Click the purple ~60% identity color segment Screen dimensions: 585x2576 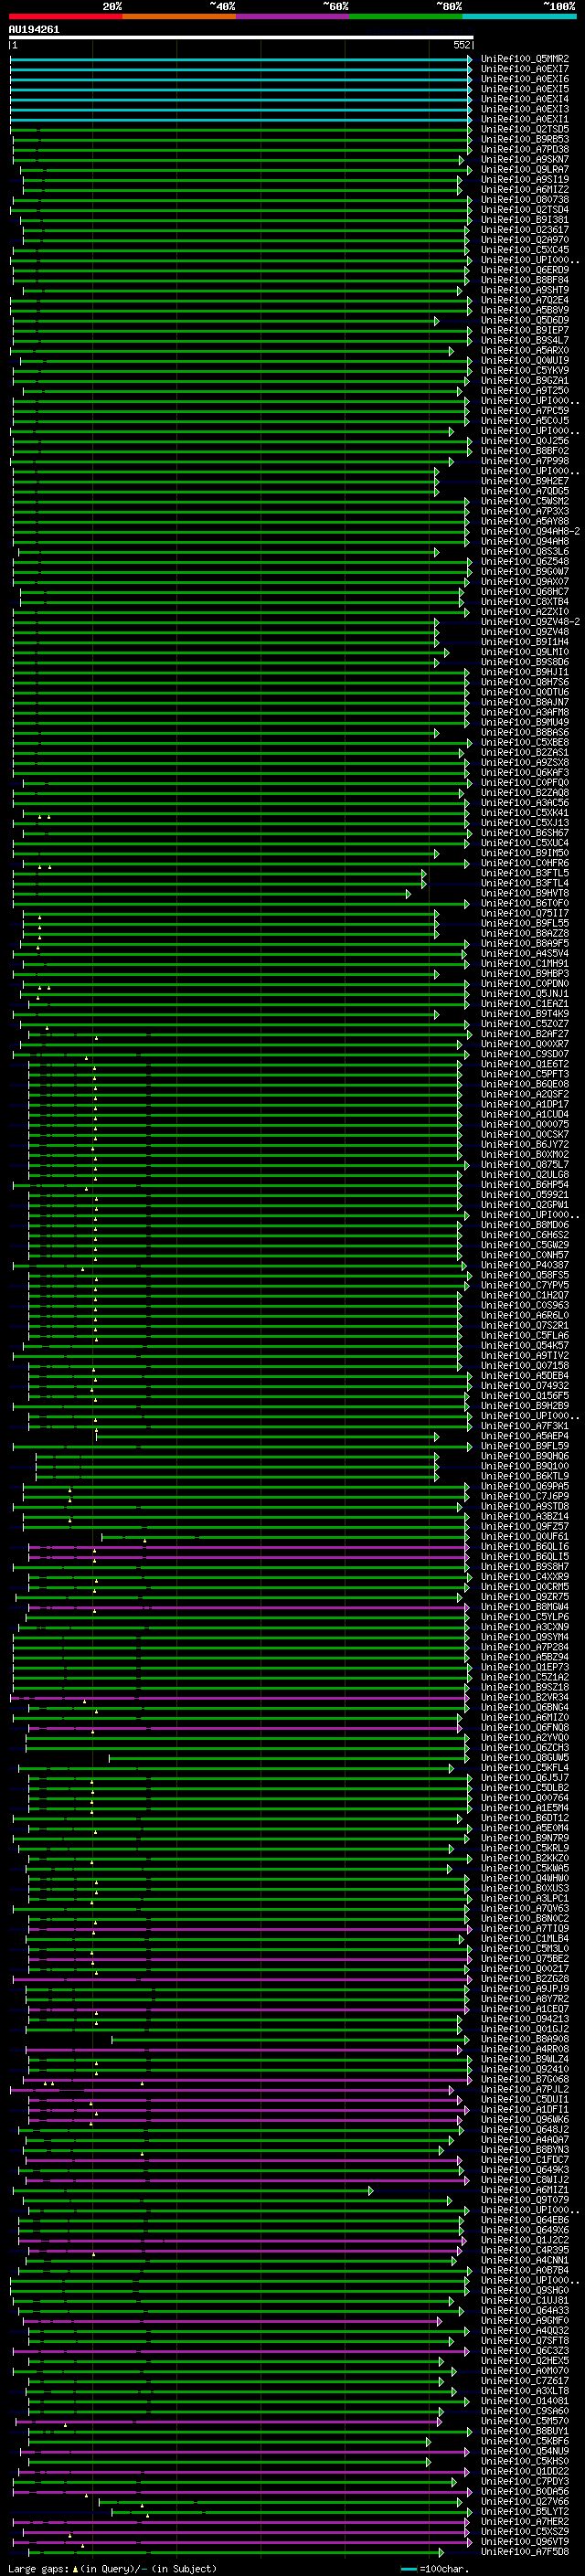click(x=293, y=16)
